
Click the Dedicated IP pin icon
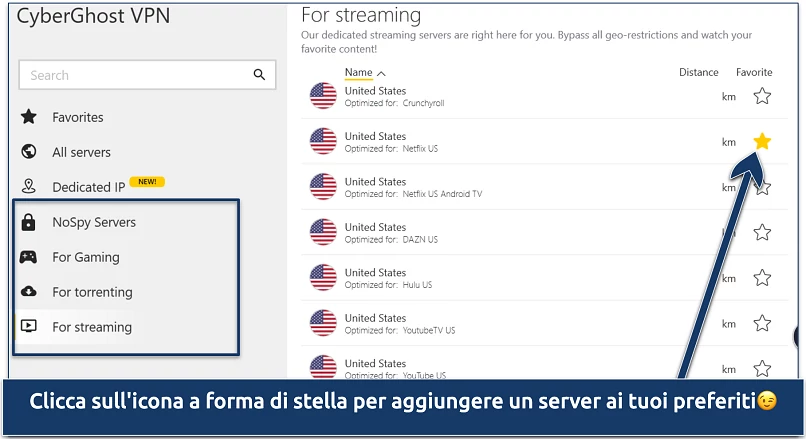29,186
